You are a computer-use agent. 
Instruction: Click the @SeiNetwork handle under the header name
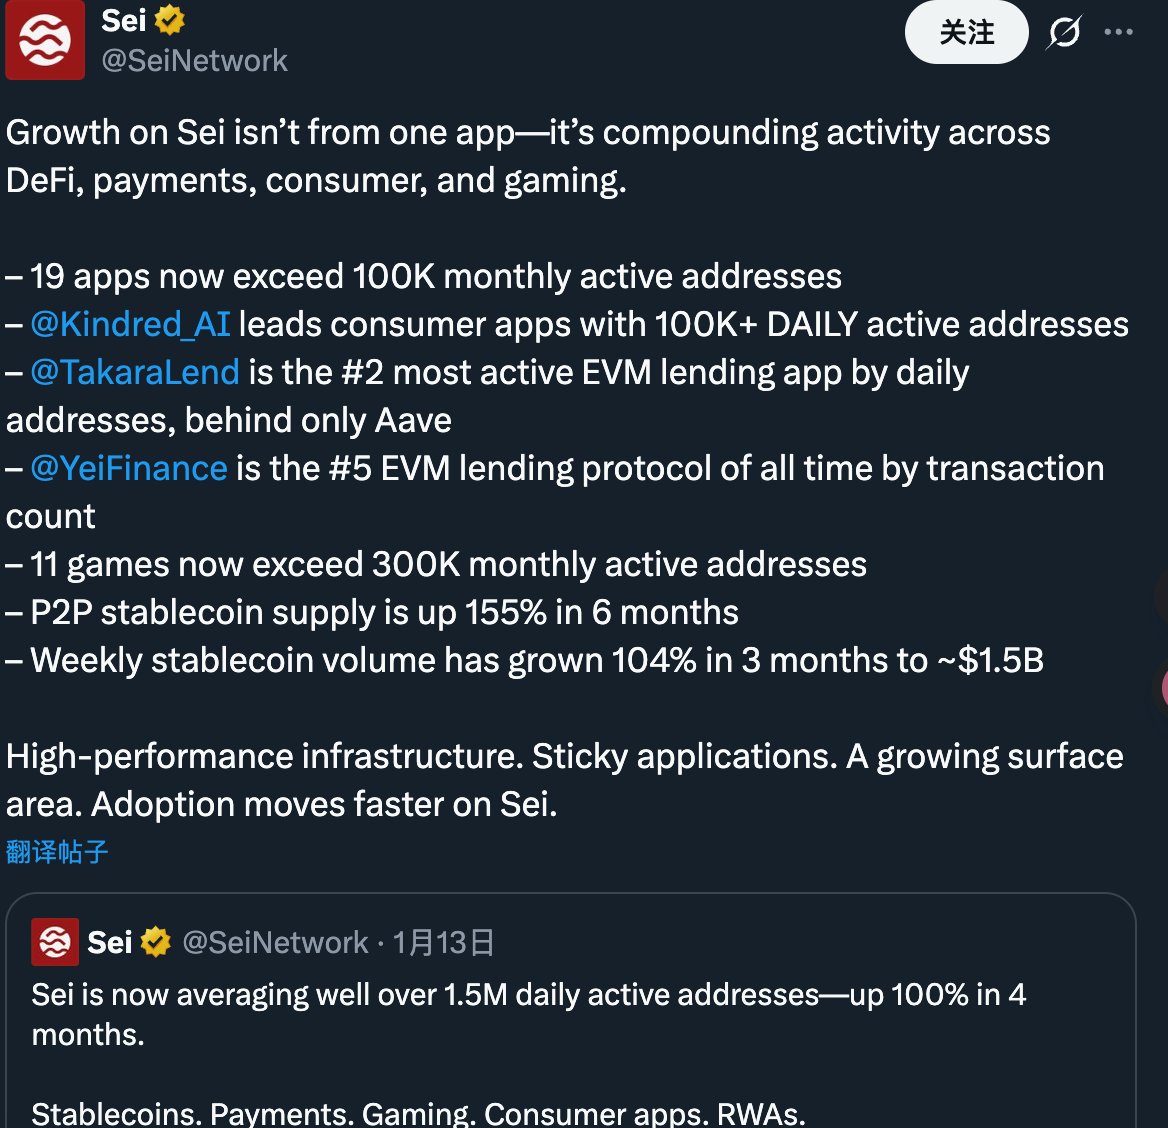point(195,61)
